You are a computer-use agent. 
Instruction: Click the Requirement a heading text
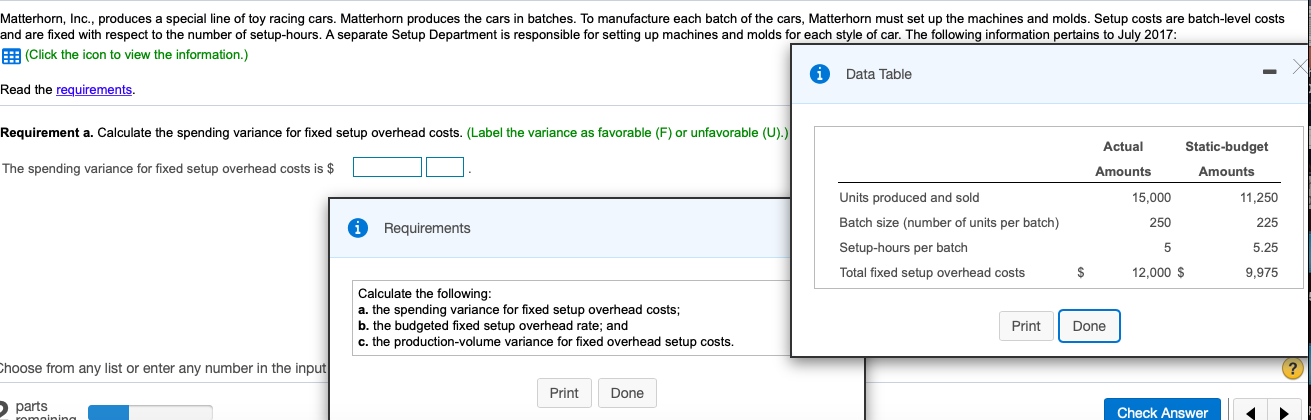[46, 132]
